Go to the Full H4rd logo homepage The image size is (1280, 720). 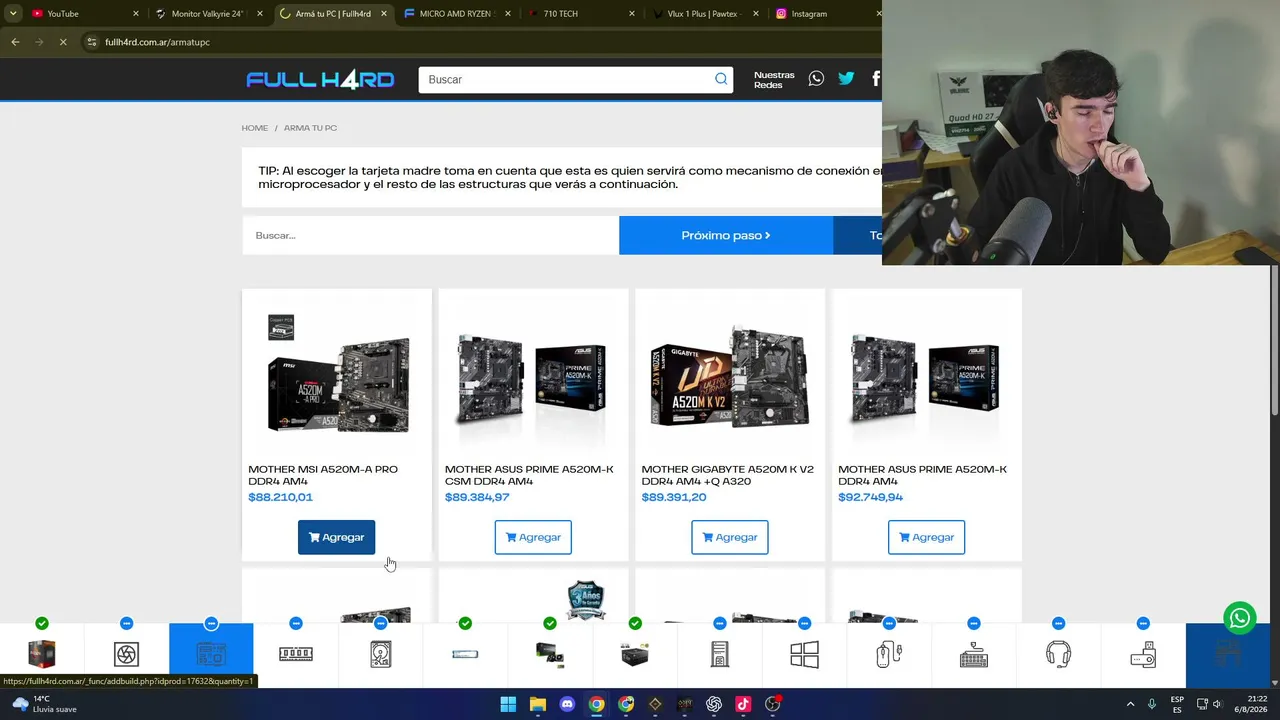pyautogui.click(x=320, y=80)
